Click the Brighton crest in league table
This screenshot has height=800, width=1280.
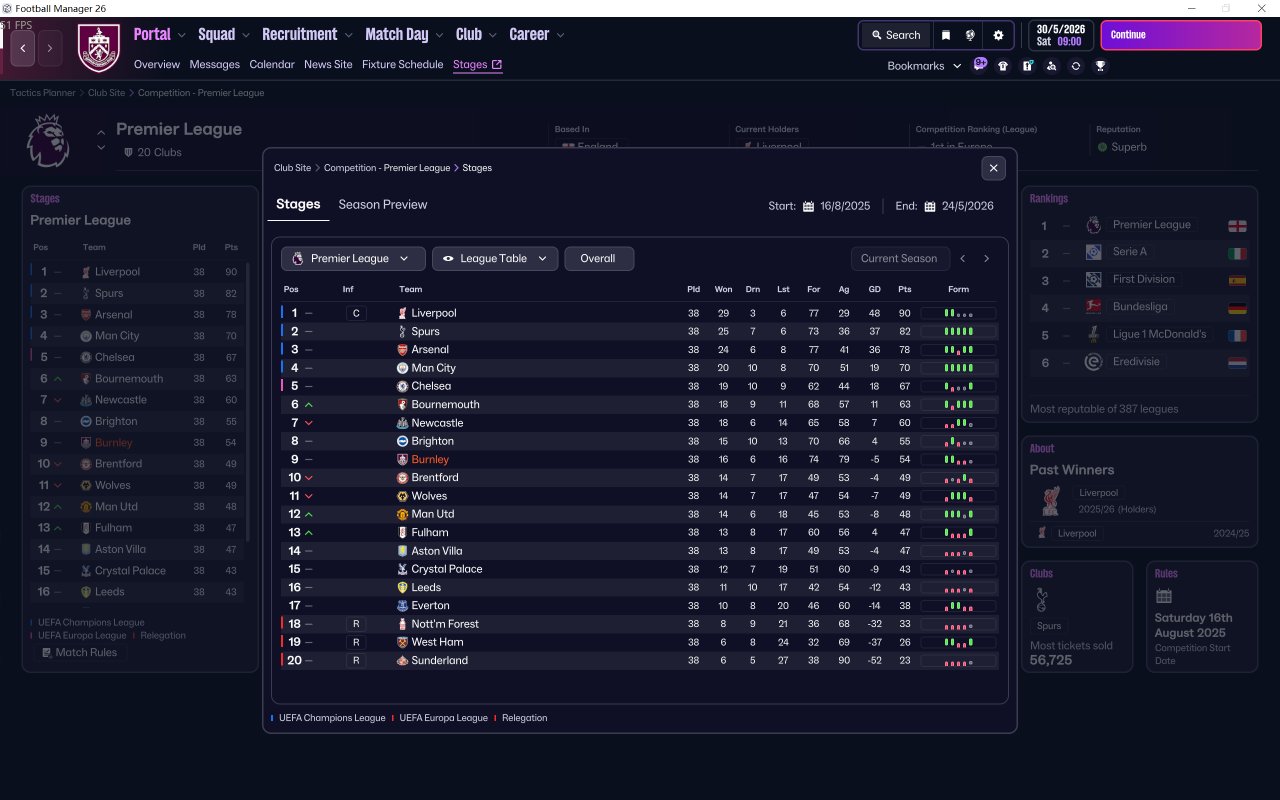click(x=402, y=441)
